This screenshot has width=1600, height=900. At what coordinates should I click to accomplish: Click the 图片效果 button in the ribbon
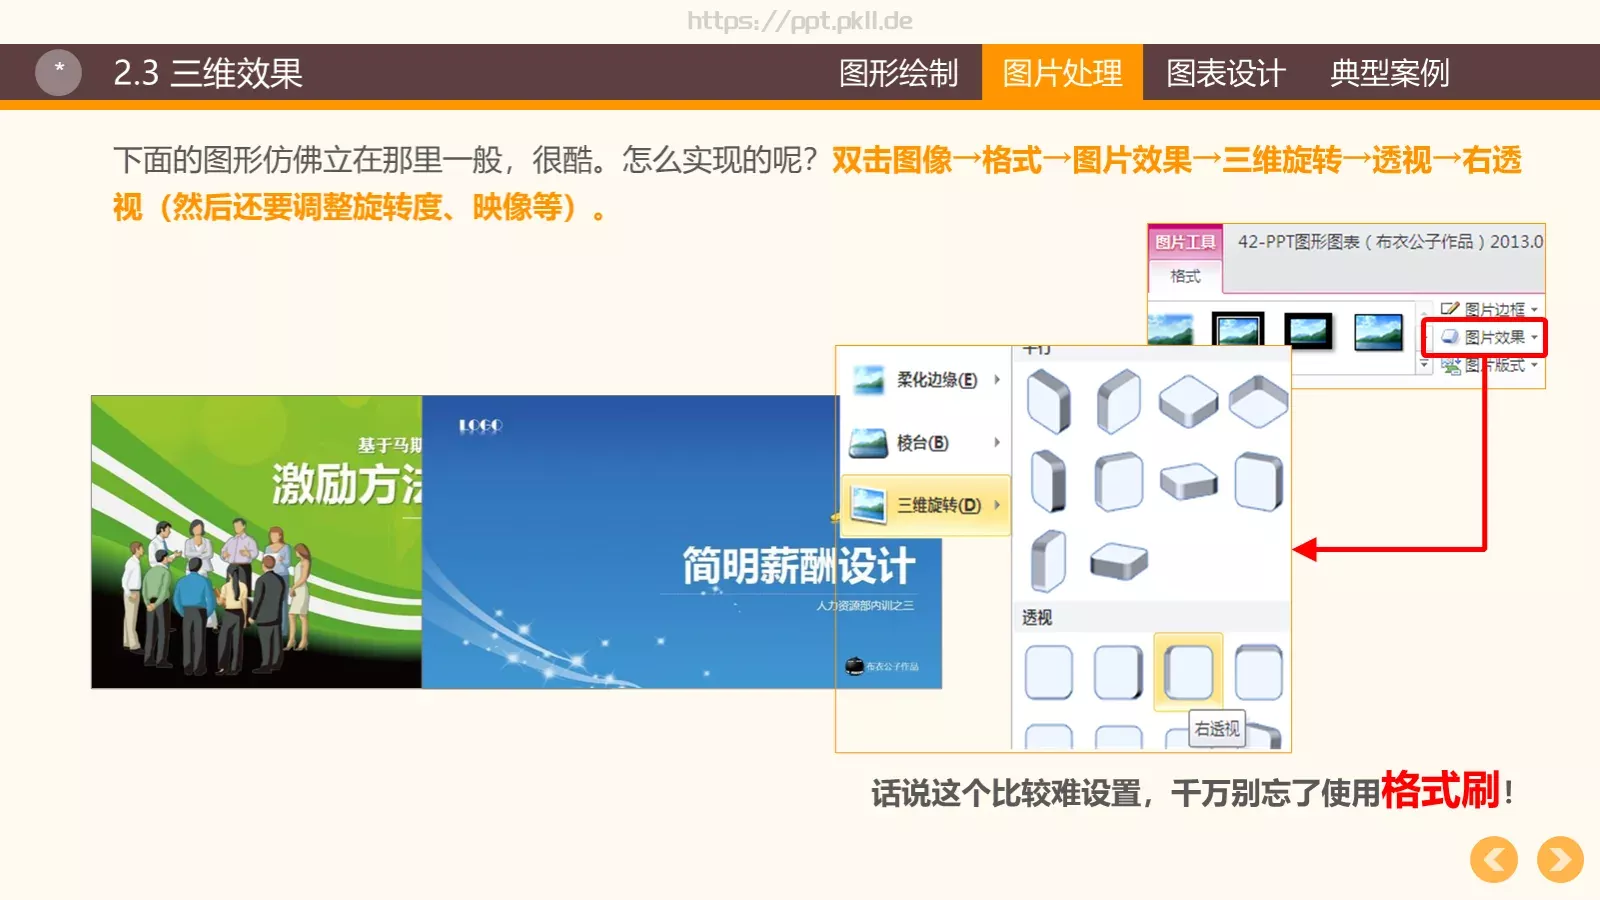(1484, 337)
